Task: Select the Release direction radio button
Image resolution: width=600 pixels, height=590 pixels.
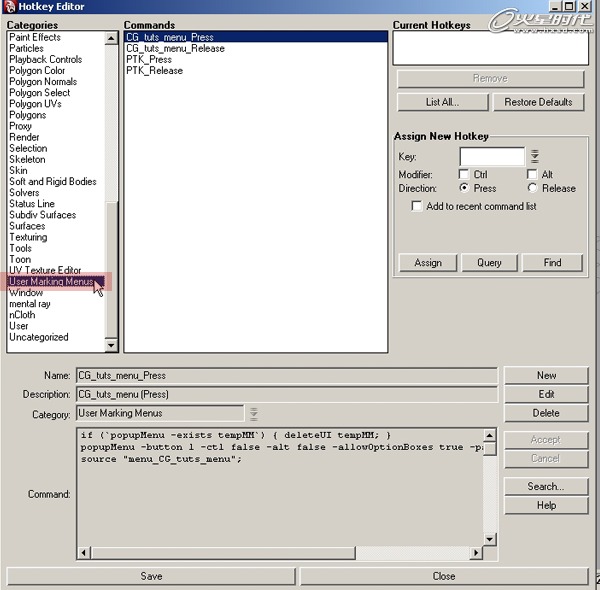Action: [x=532, y=188]
